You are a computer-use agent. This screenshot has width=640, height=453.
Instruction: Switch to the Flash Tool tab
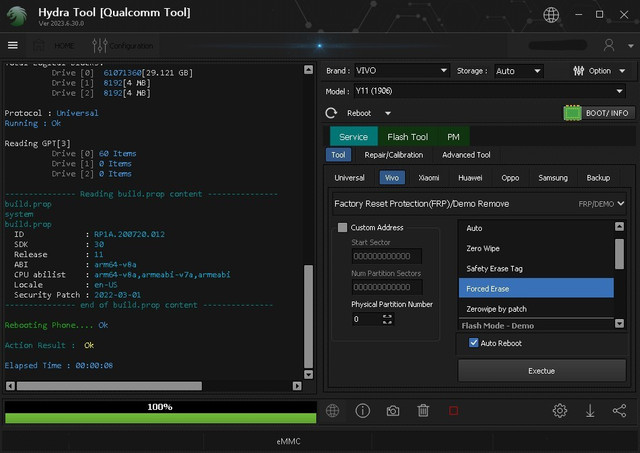[408, 136]
